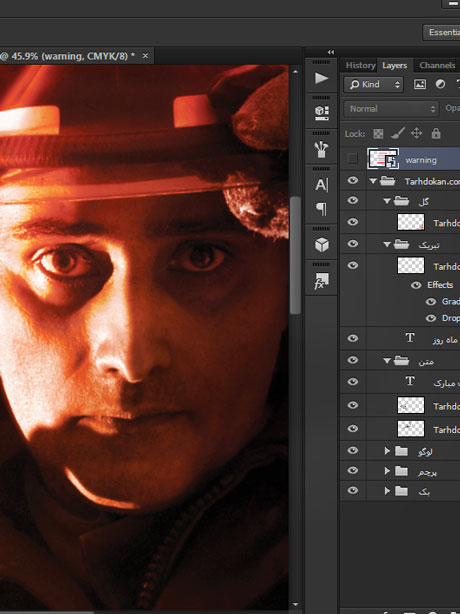Open the Kind filter dropdown
Image resolution: width=460 pixels, height=614 pixels.
coord(373,85)
